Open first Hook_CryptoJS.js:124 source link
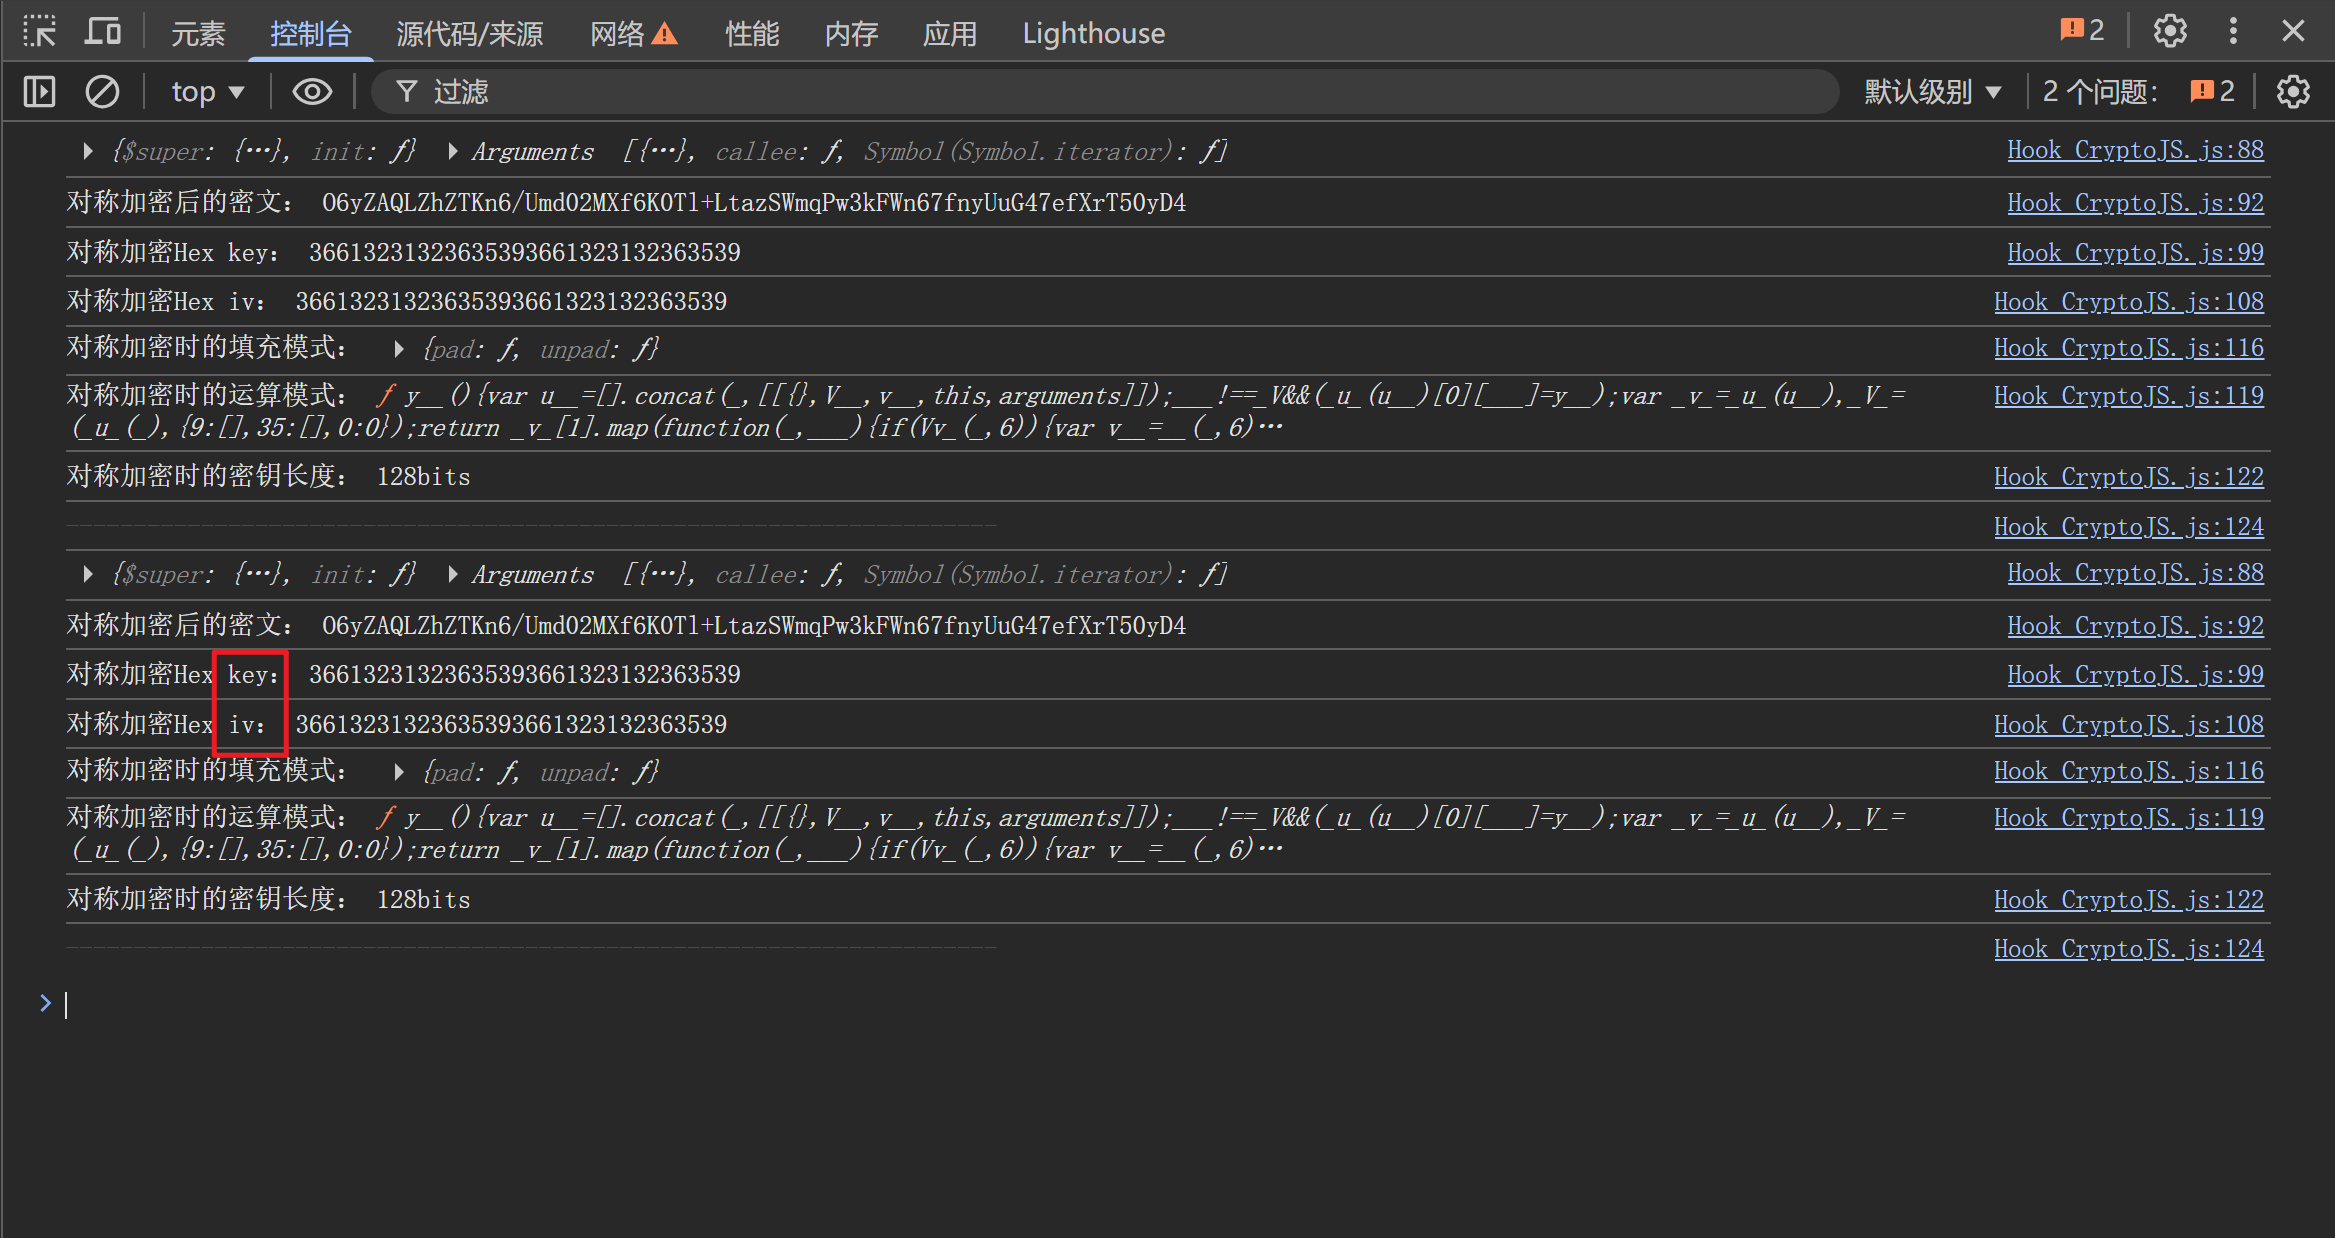 pyautogui.click(x=2129, y=527)
